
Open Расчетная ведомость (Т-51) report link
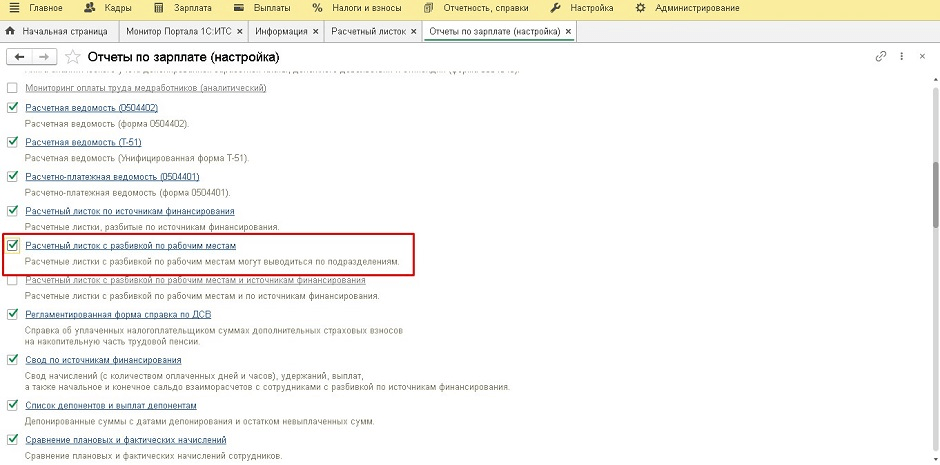coord(83,142)
